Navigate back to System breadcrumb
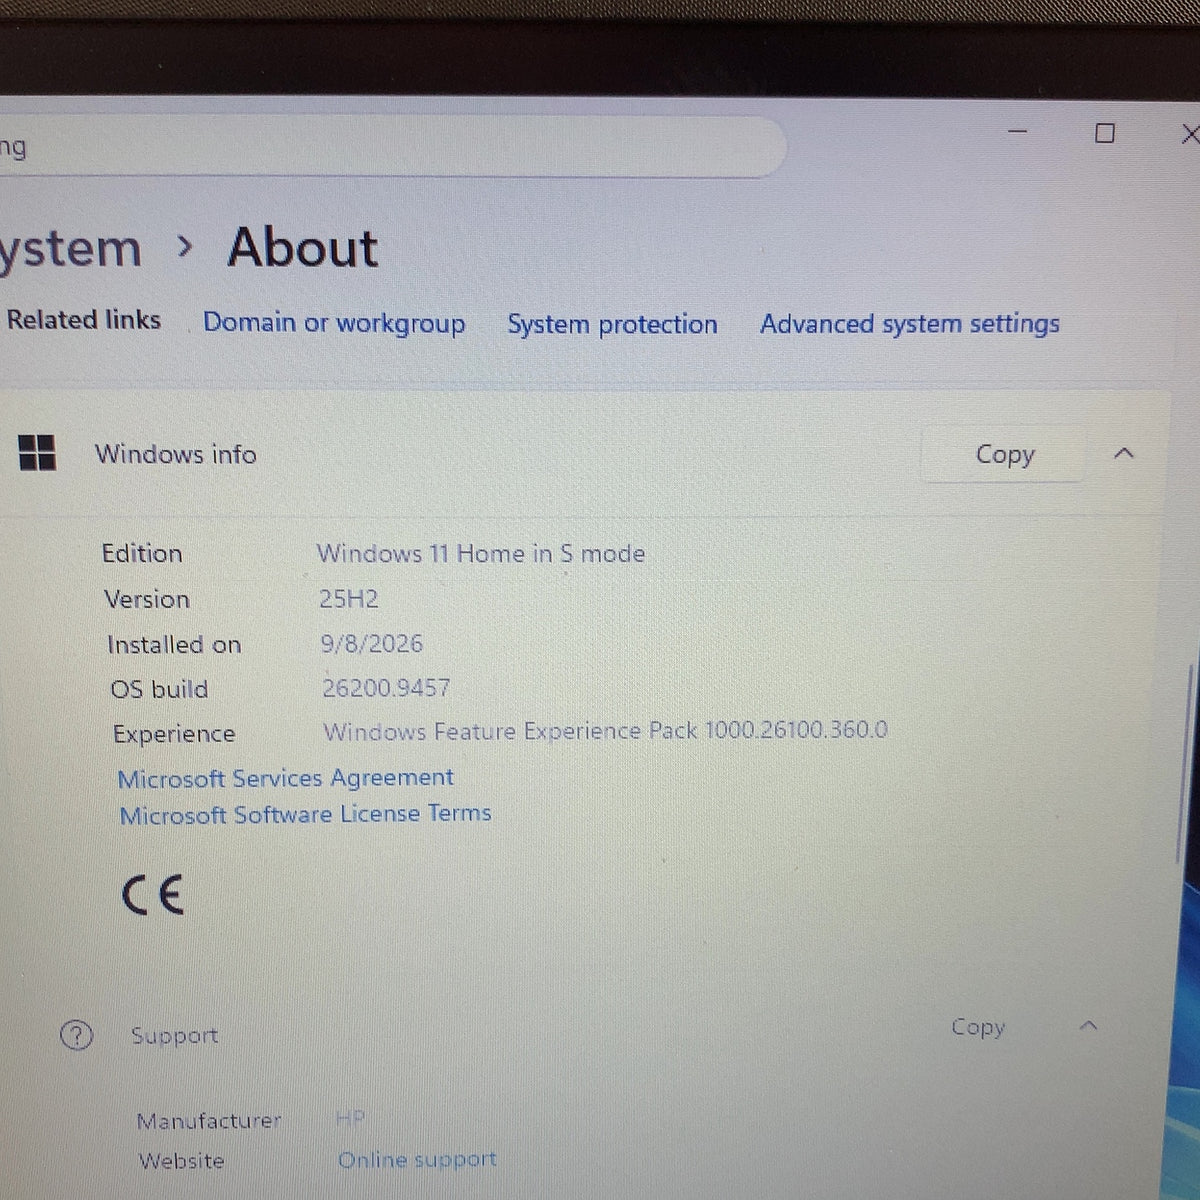The image size is (1200, 1200). 70,249
